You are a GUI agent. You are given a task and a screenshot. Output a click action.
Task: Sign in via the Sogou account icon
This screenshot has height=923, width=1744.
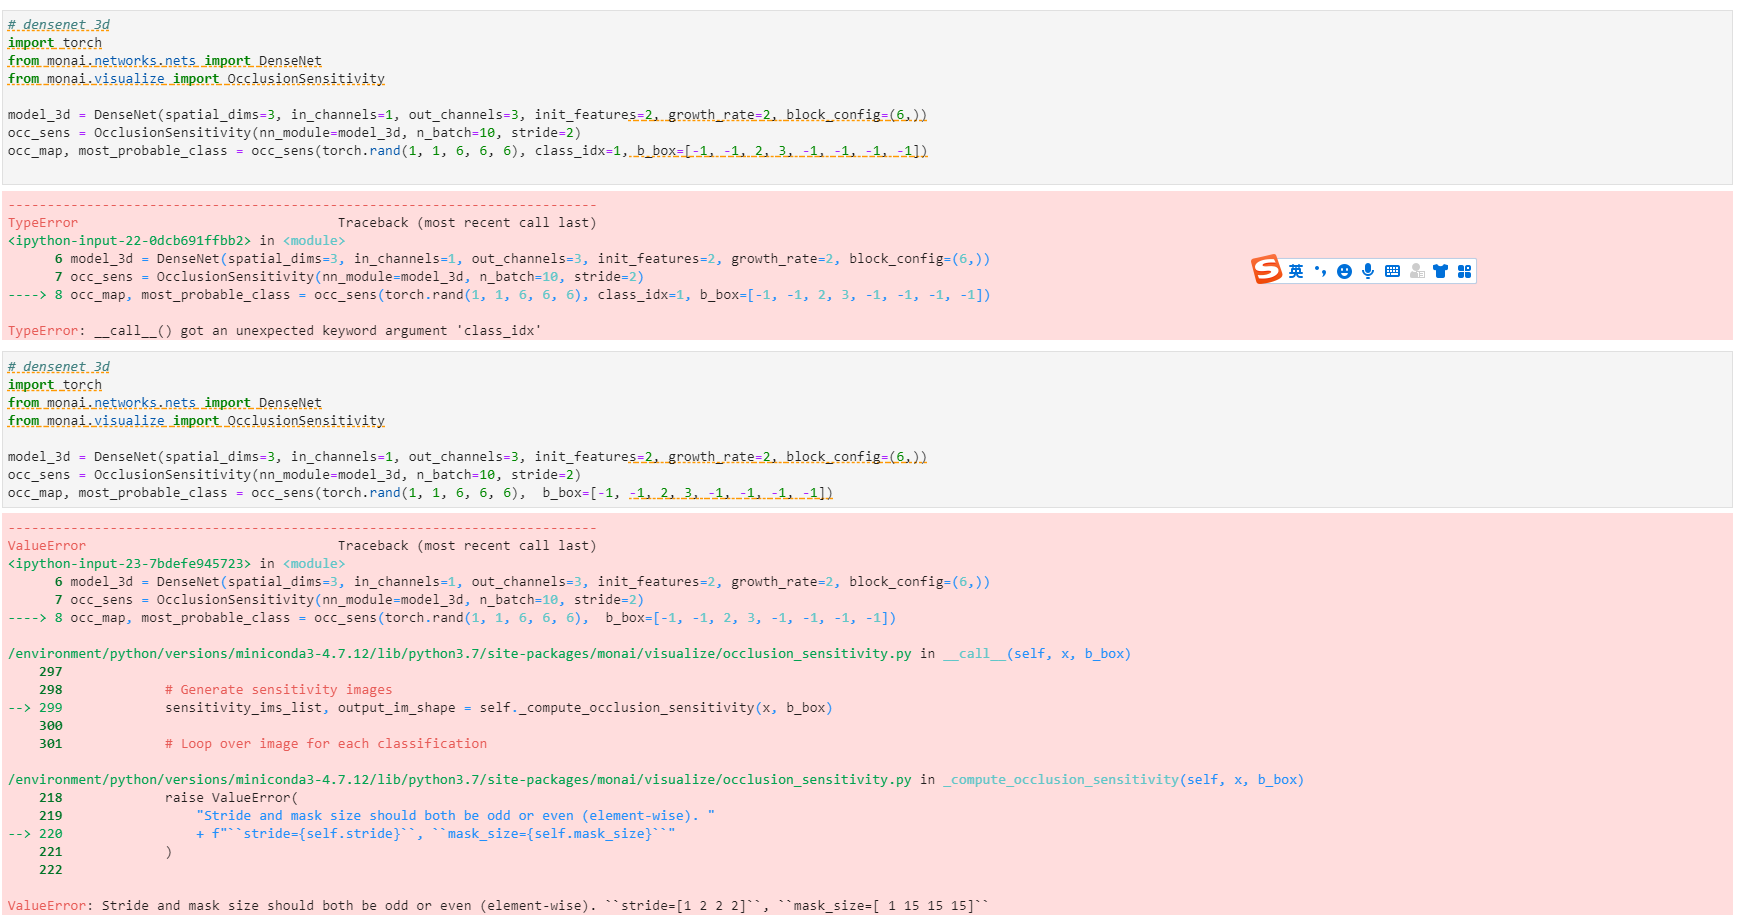(1416, 270)
